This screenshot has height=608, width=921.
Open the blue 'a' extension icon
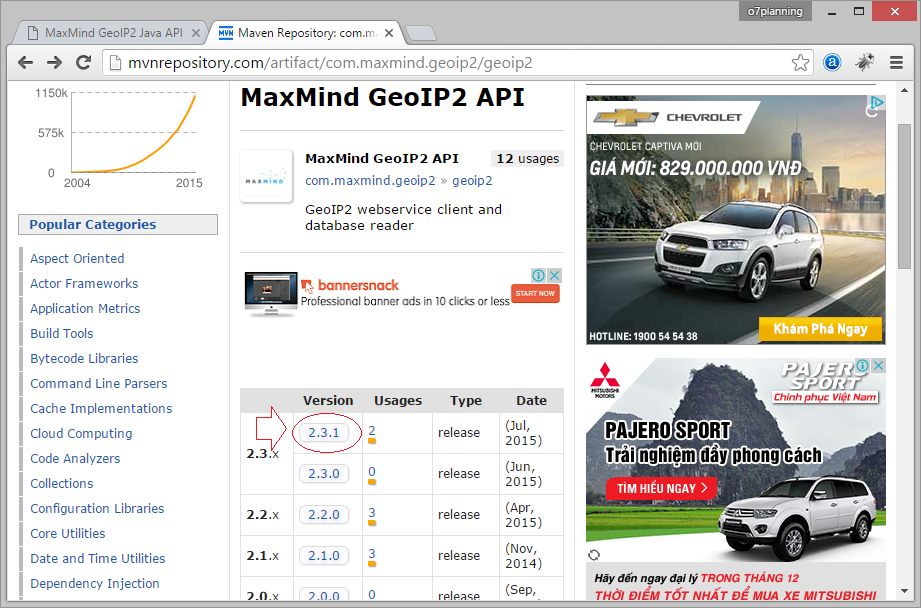(832, 62)
